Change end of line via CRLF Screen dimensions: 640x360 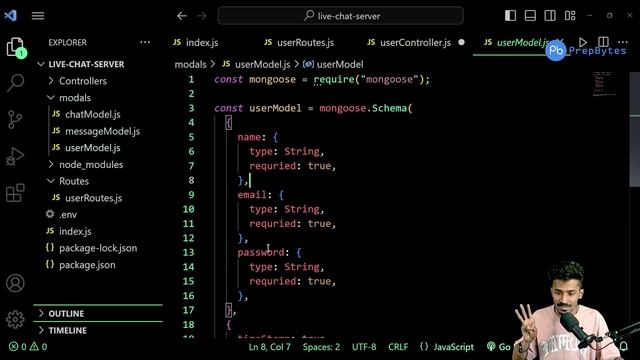398,347
